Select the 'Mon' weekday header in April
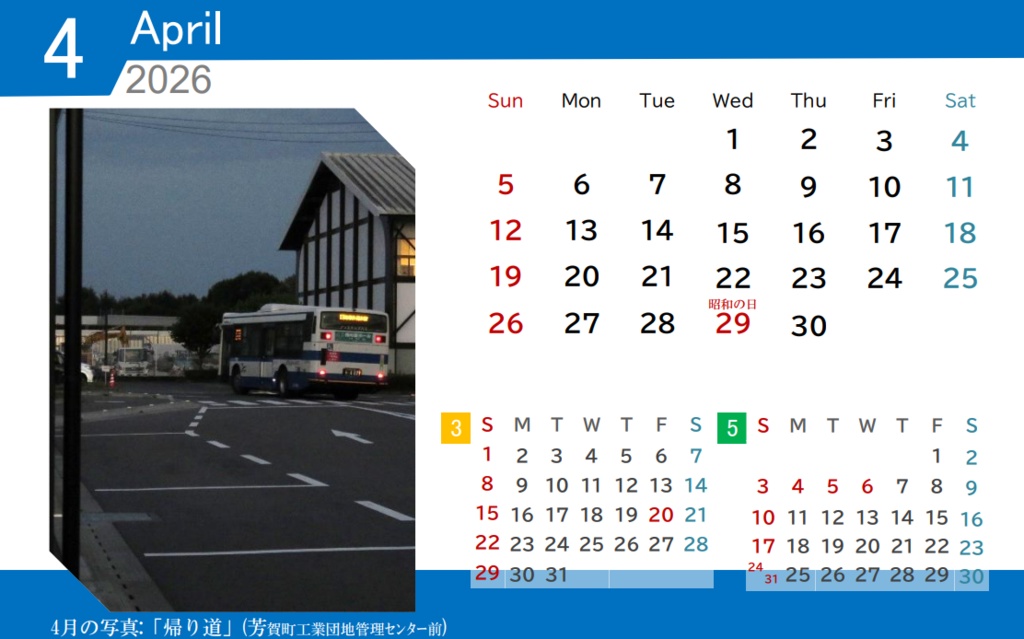The width and height of the screenshot is (1024, 639). coord(581,101)
